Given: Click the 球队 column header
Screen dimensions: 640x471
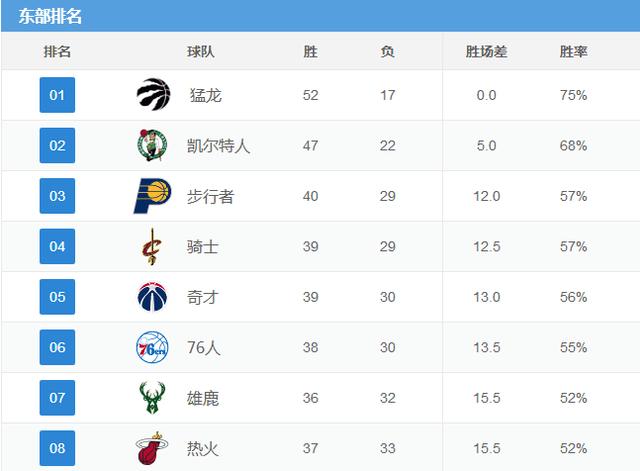Looking at the screenshot, I should [x=200, y=51].
